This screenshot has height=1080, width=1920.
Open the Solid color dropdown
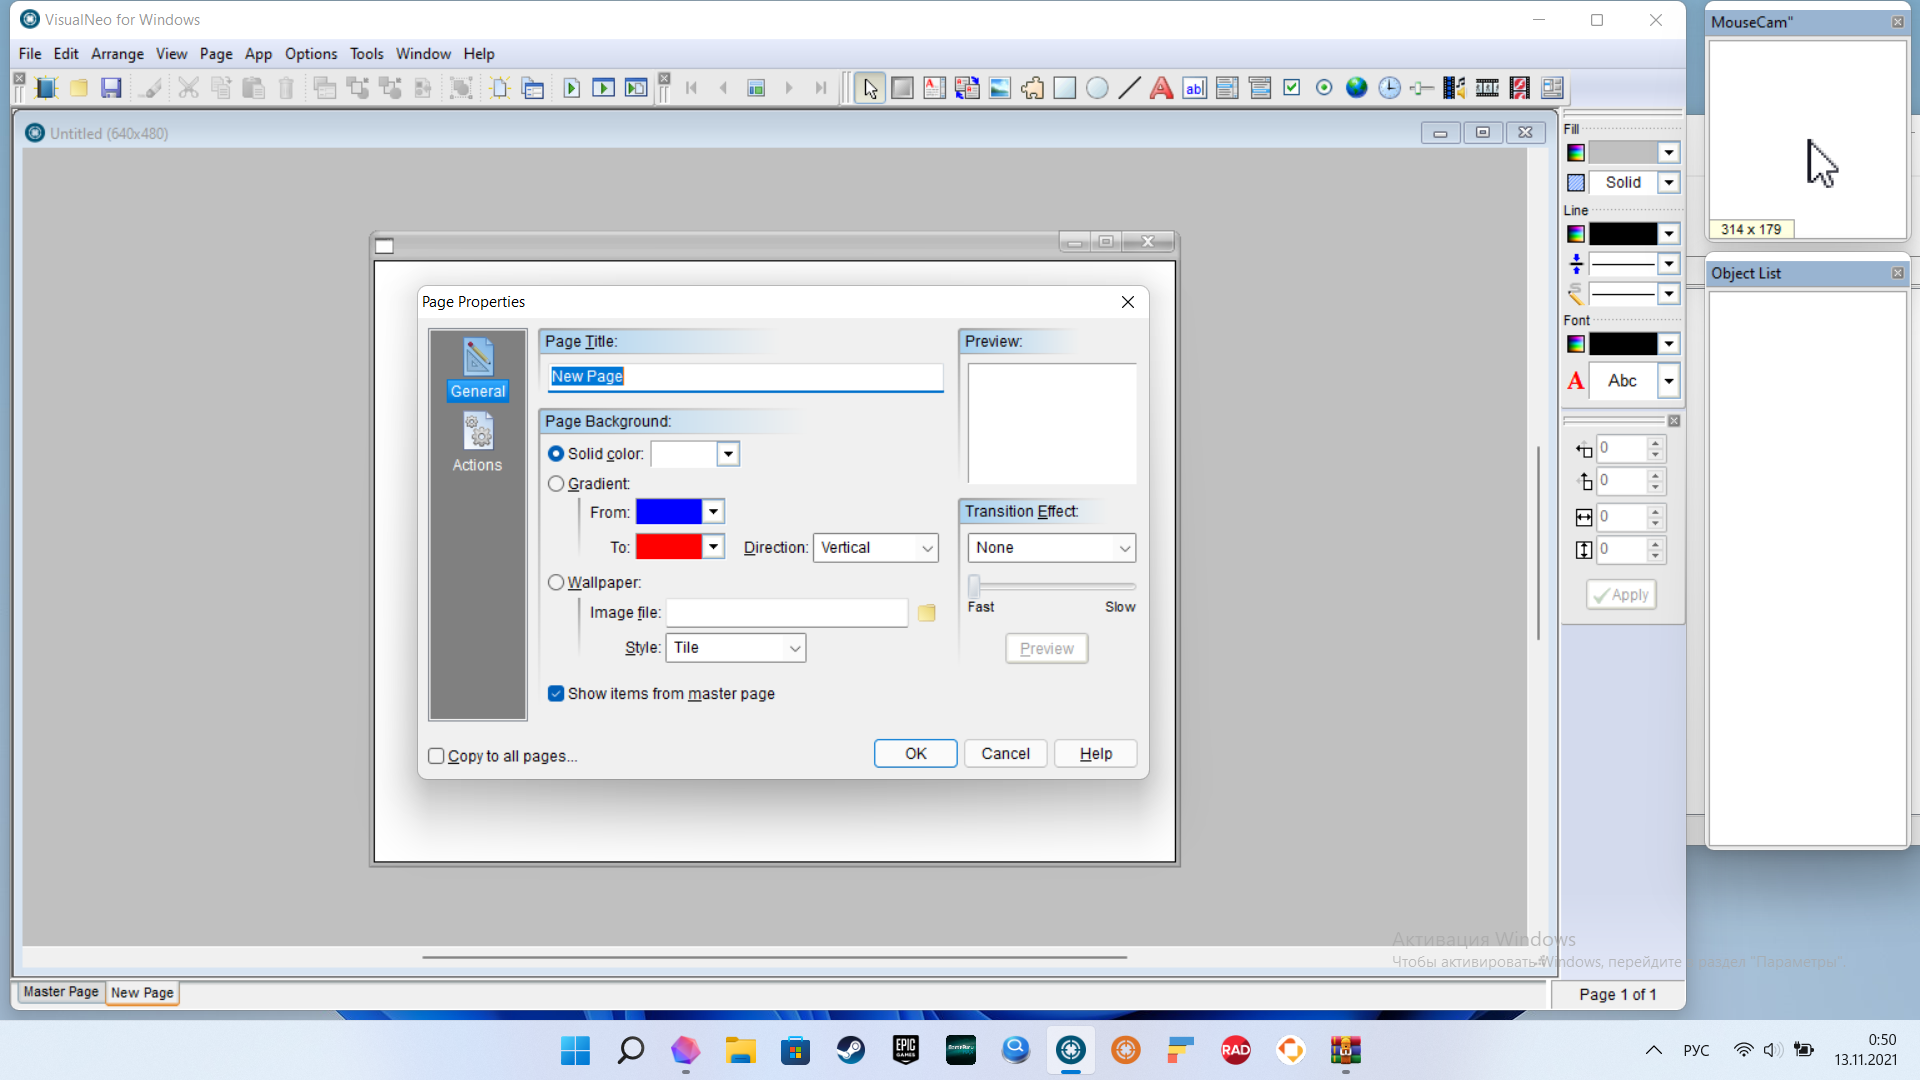[x=728, y=454]
